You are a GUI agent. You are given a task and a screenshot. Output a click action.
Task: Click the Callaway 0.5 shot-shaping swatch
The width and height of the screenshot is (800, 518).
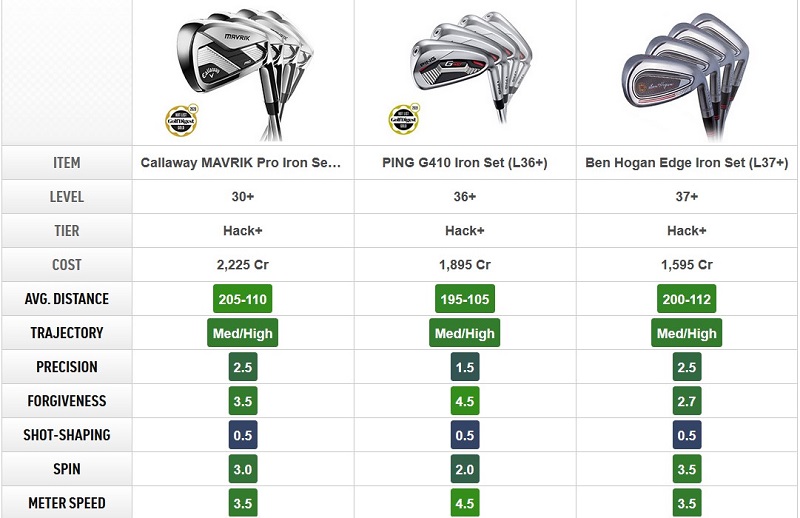pyautogui.click(x=242, y=435)
